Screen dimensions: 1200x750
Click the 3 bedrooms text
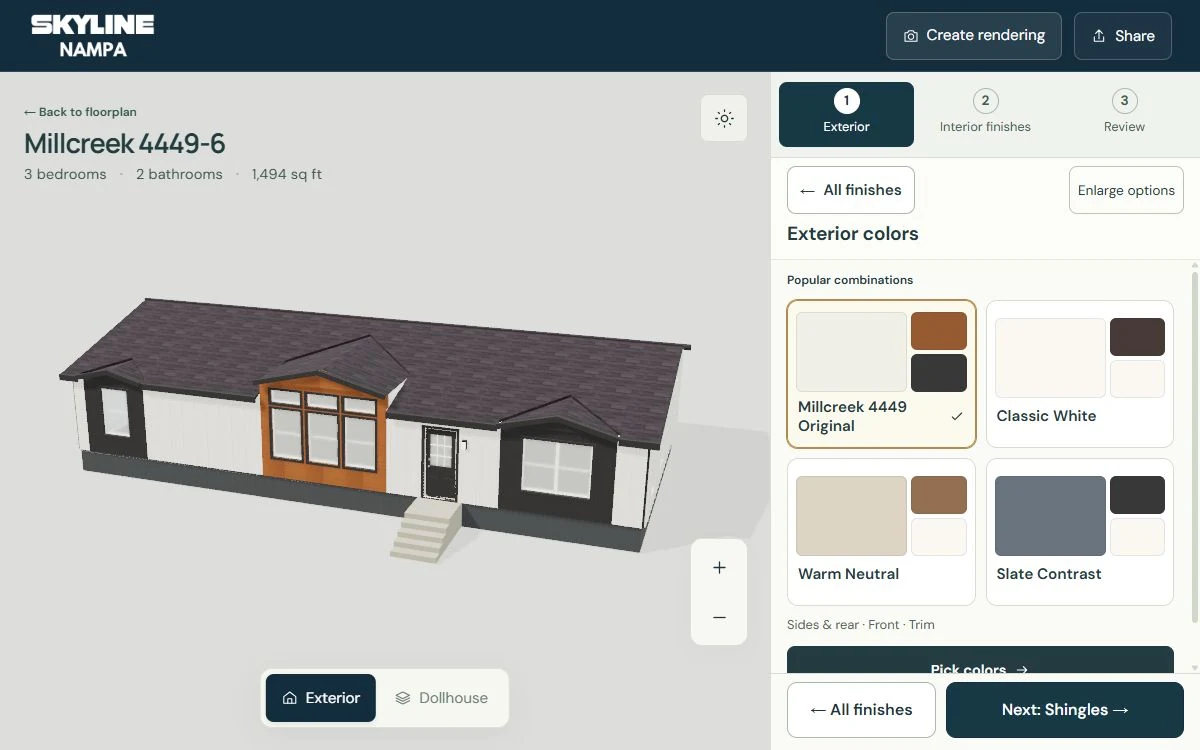tap(65, 174)
